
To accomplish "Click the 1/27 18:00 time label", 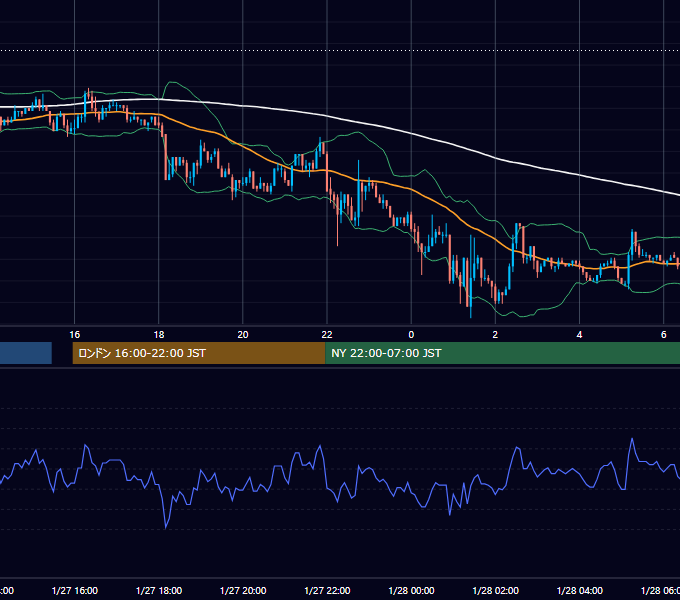I will click(x=159, y=590).
